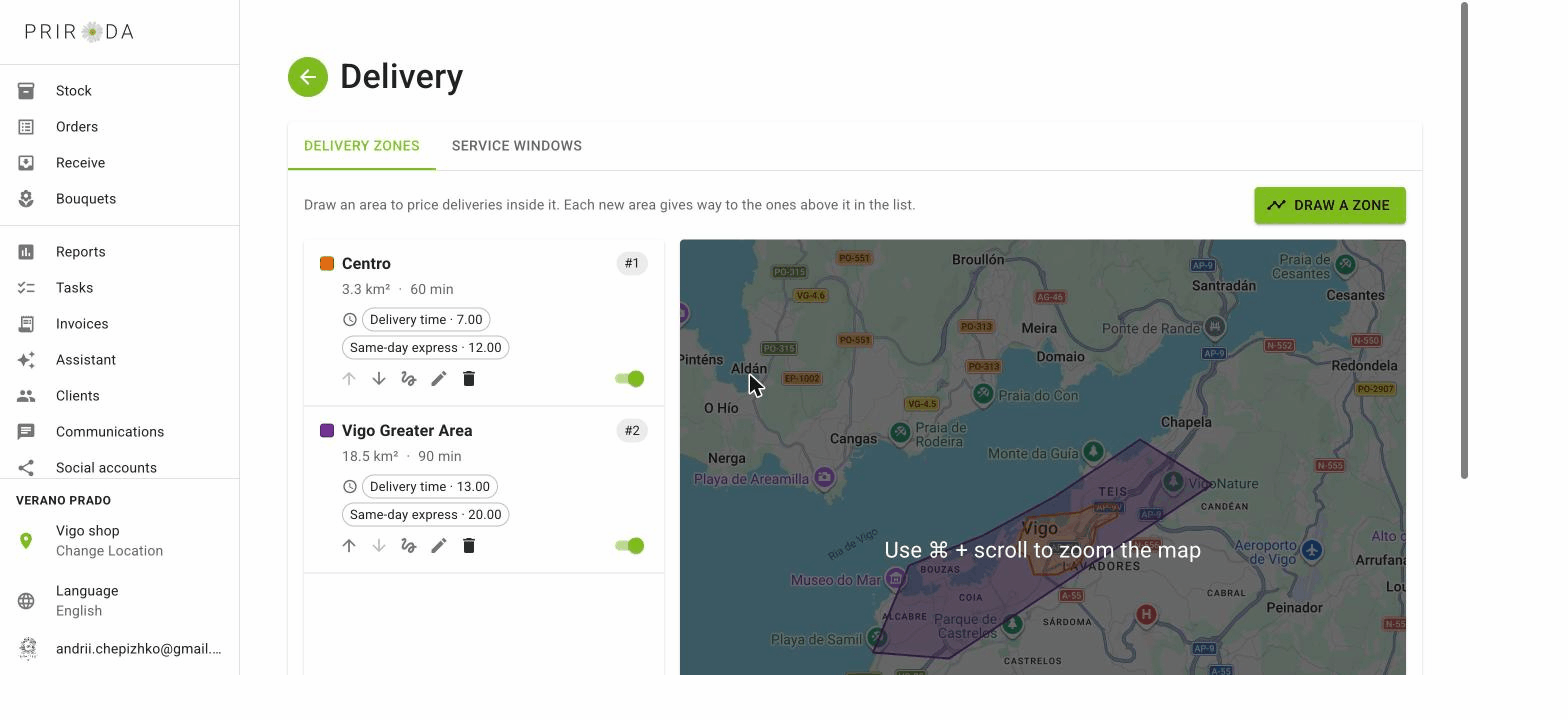Open the Tasks checklist icon

coord(26,288)
